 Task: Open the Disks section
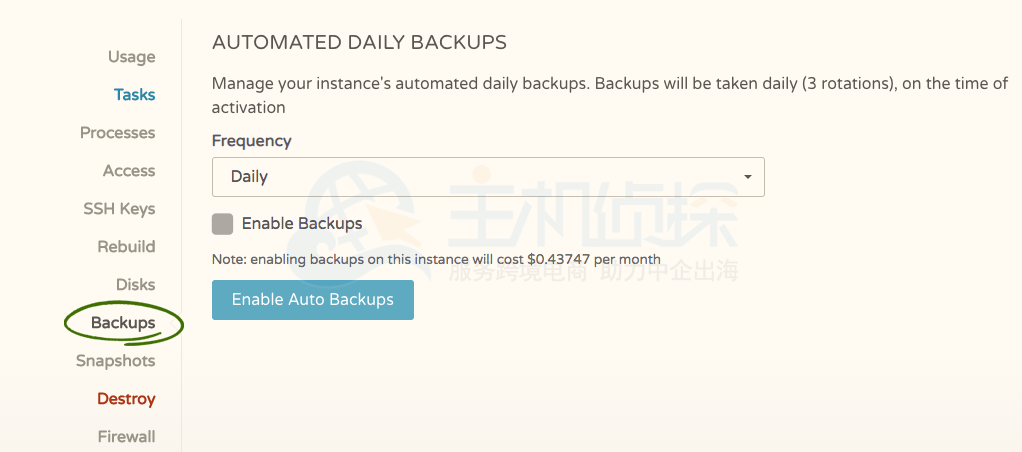(x=135, y=285)
